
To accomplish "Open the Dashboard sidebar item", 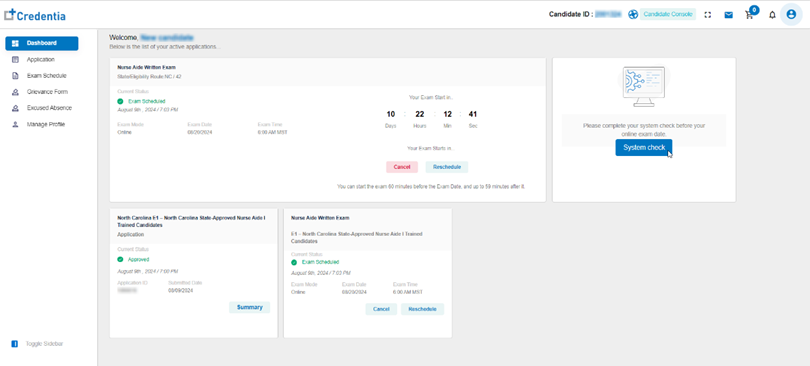I will click(x=42, y=43).
